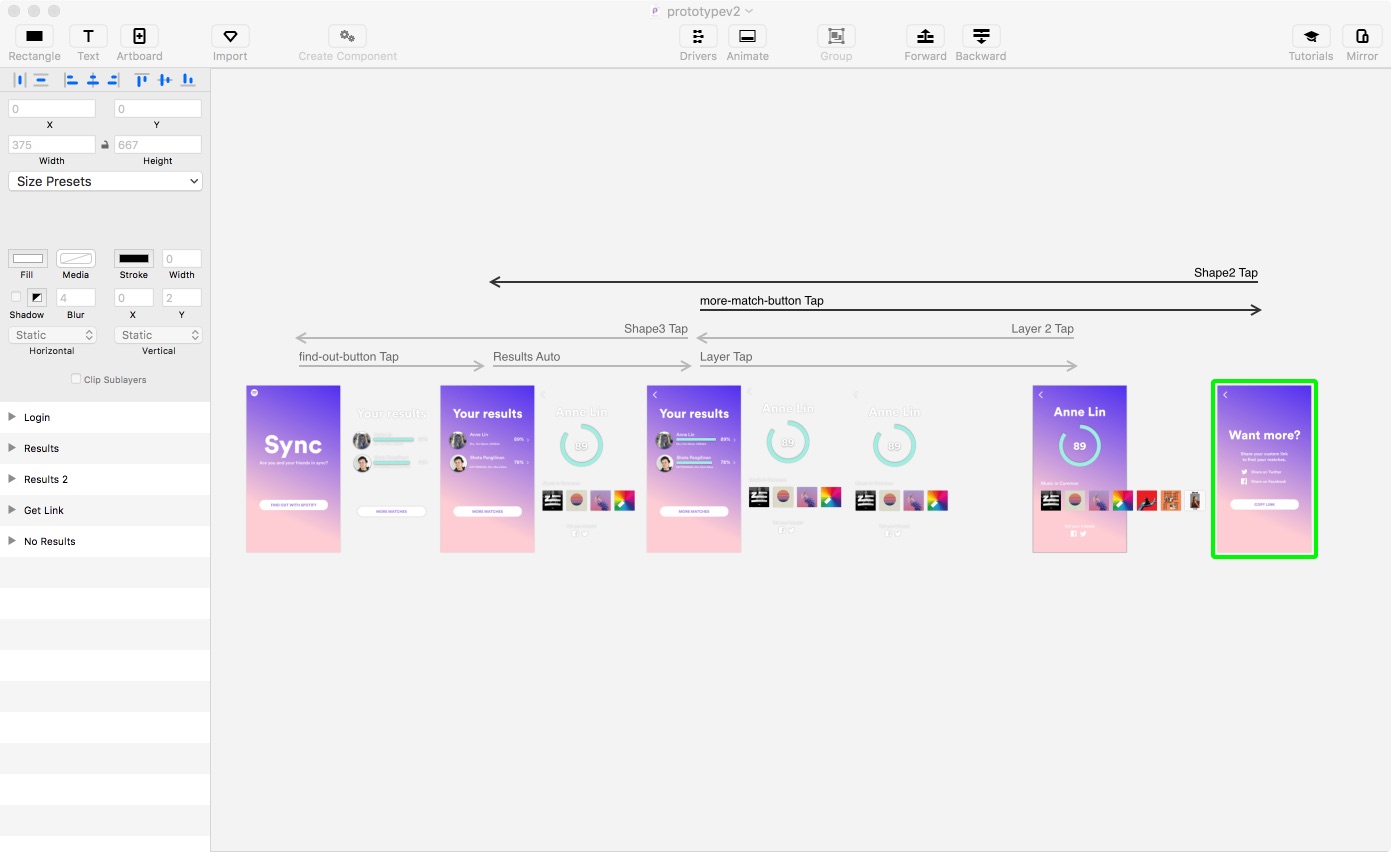Open the Mirror option
Image resolution: width=1391 pixels, height=852 pixels.
(1362, 36)
